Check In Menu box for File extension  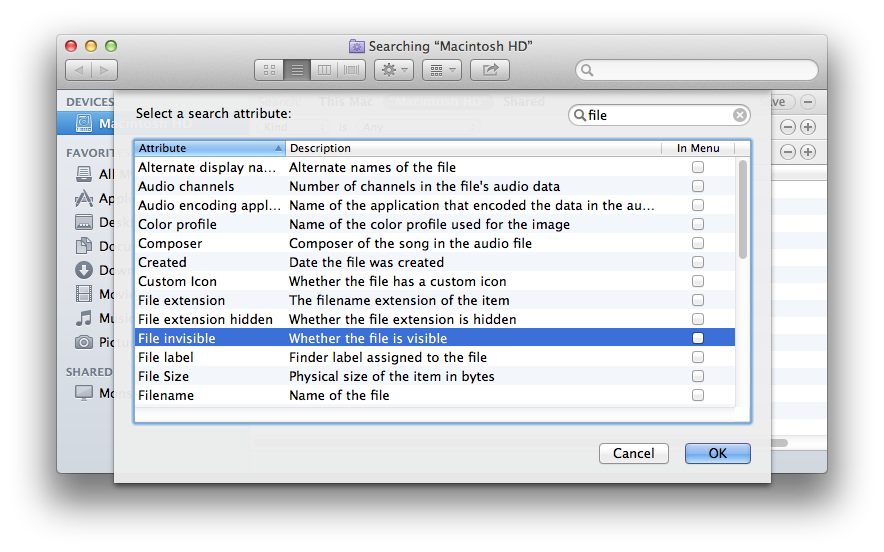coord(698,300)
